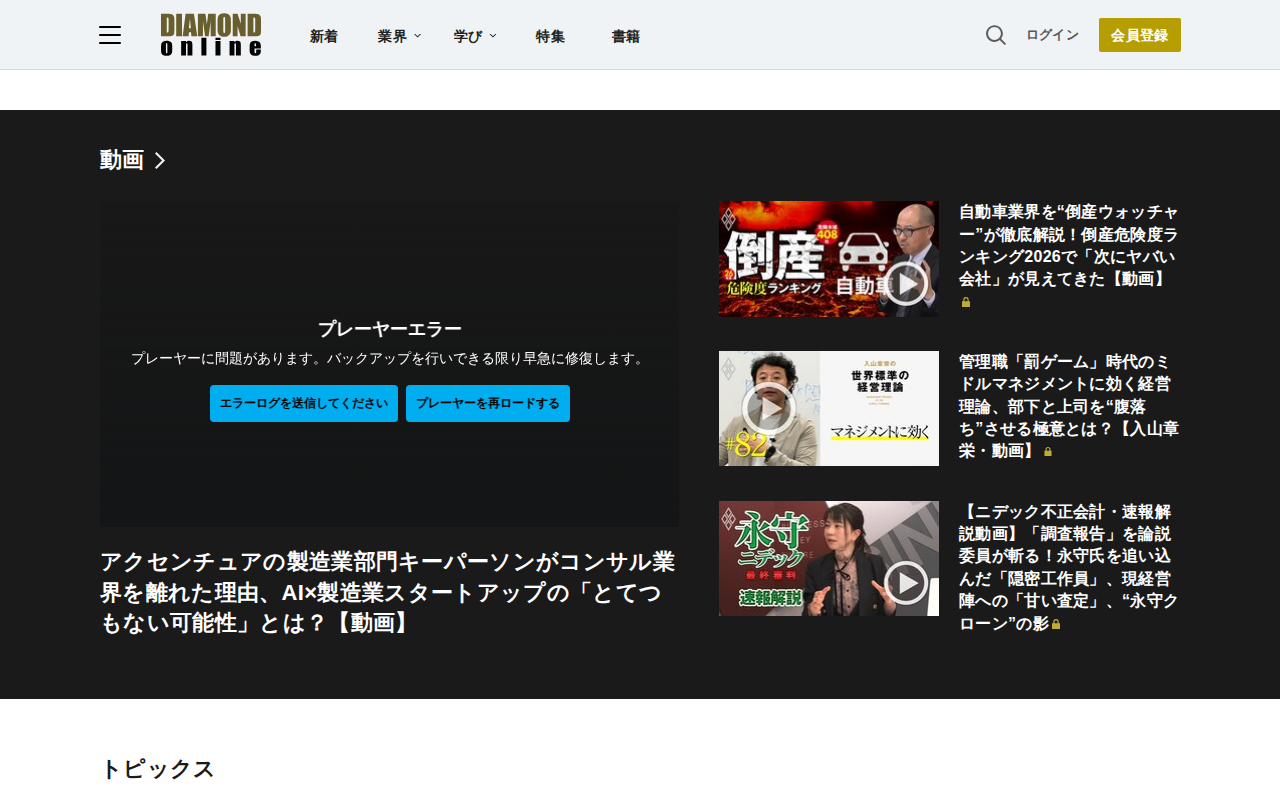This screenshot has width=1280, height=800.
Task: Click the ログイン link
Action: 1052,35
